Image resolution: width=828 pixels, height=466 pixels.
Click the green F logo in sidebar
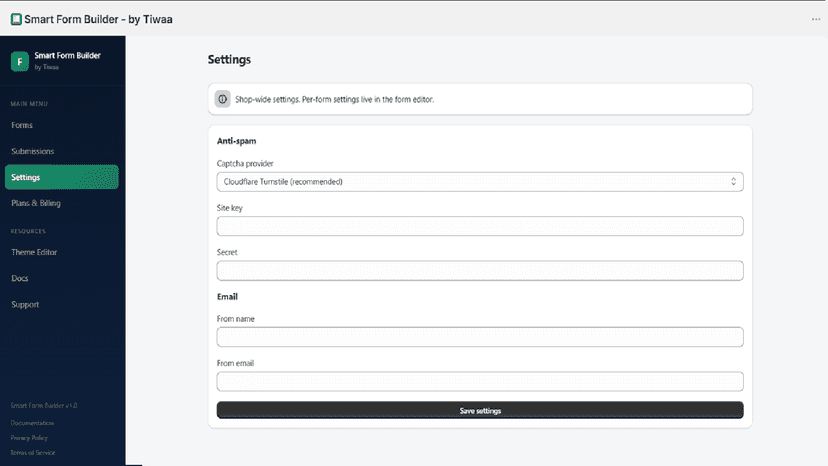pos(20,61)
